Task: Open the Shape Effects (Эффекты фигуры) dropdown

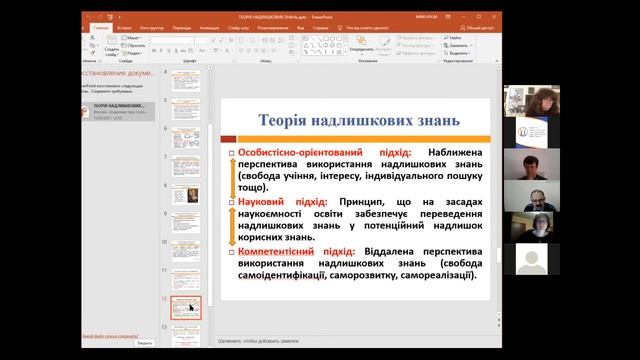Action: 416,53
